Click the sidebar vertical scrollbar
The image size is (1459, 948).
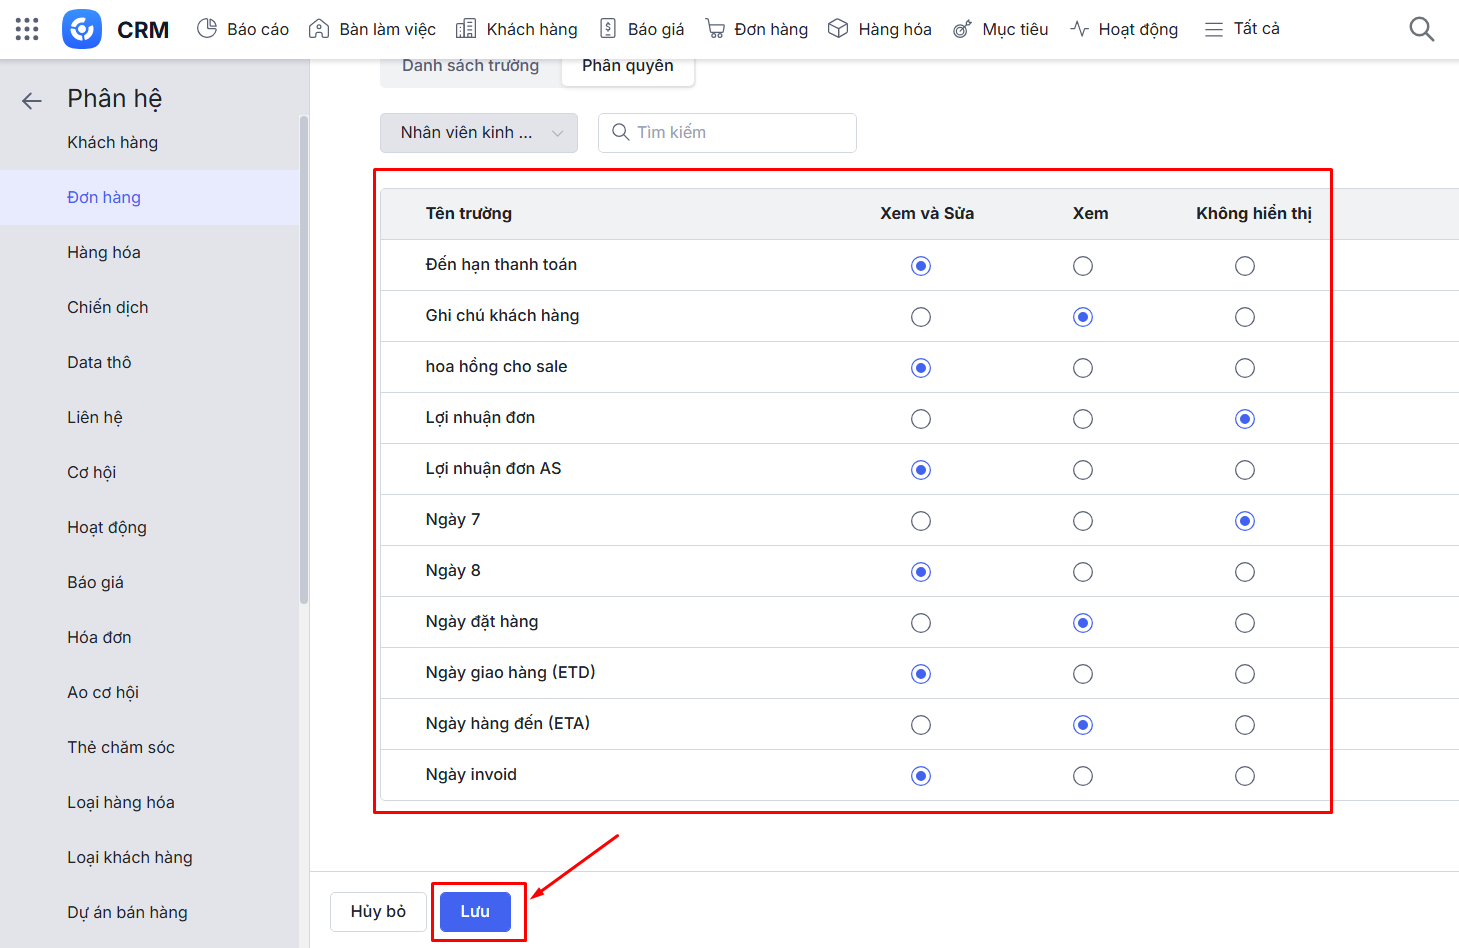(x=304, y=360)
